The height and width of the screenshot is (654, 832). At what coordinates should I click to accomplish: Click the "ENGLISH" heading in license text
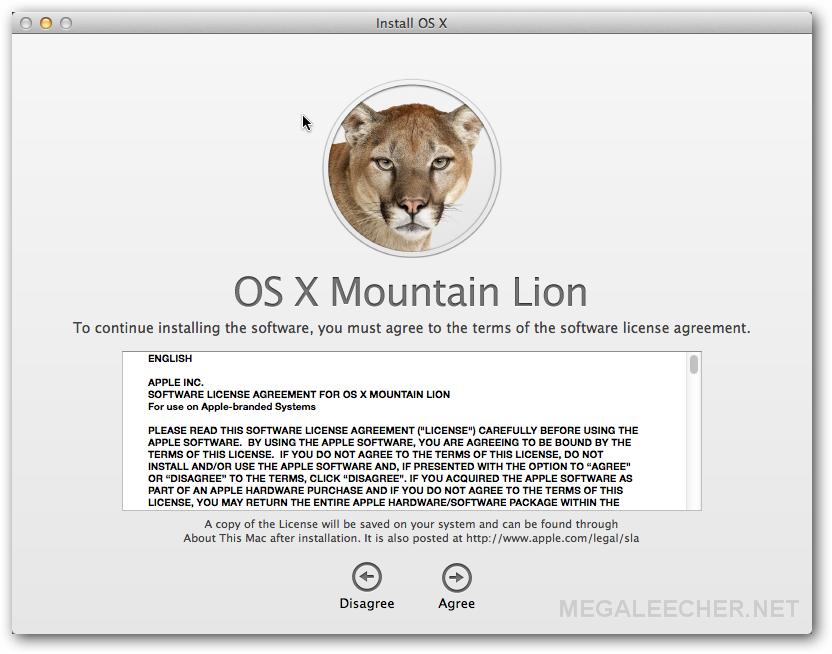(170, 359)
